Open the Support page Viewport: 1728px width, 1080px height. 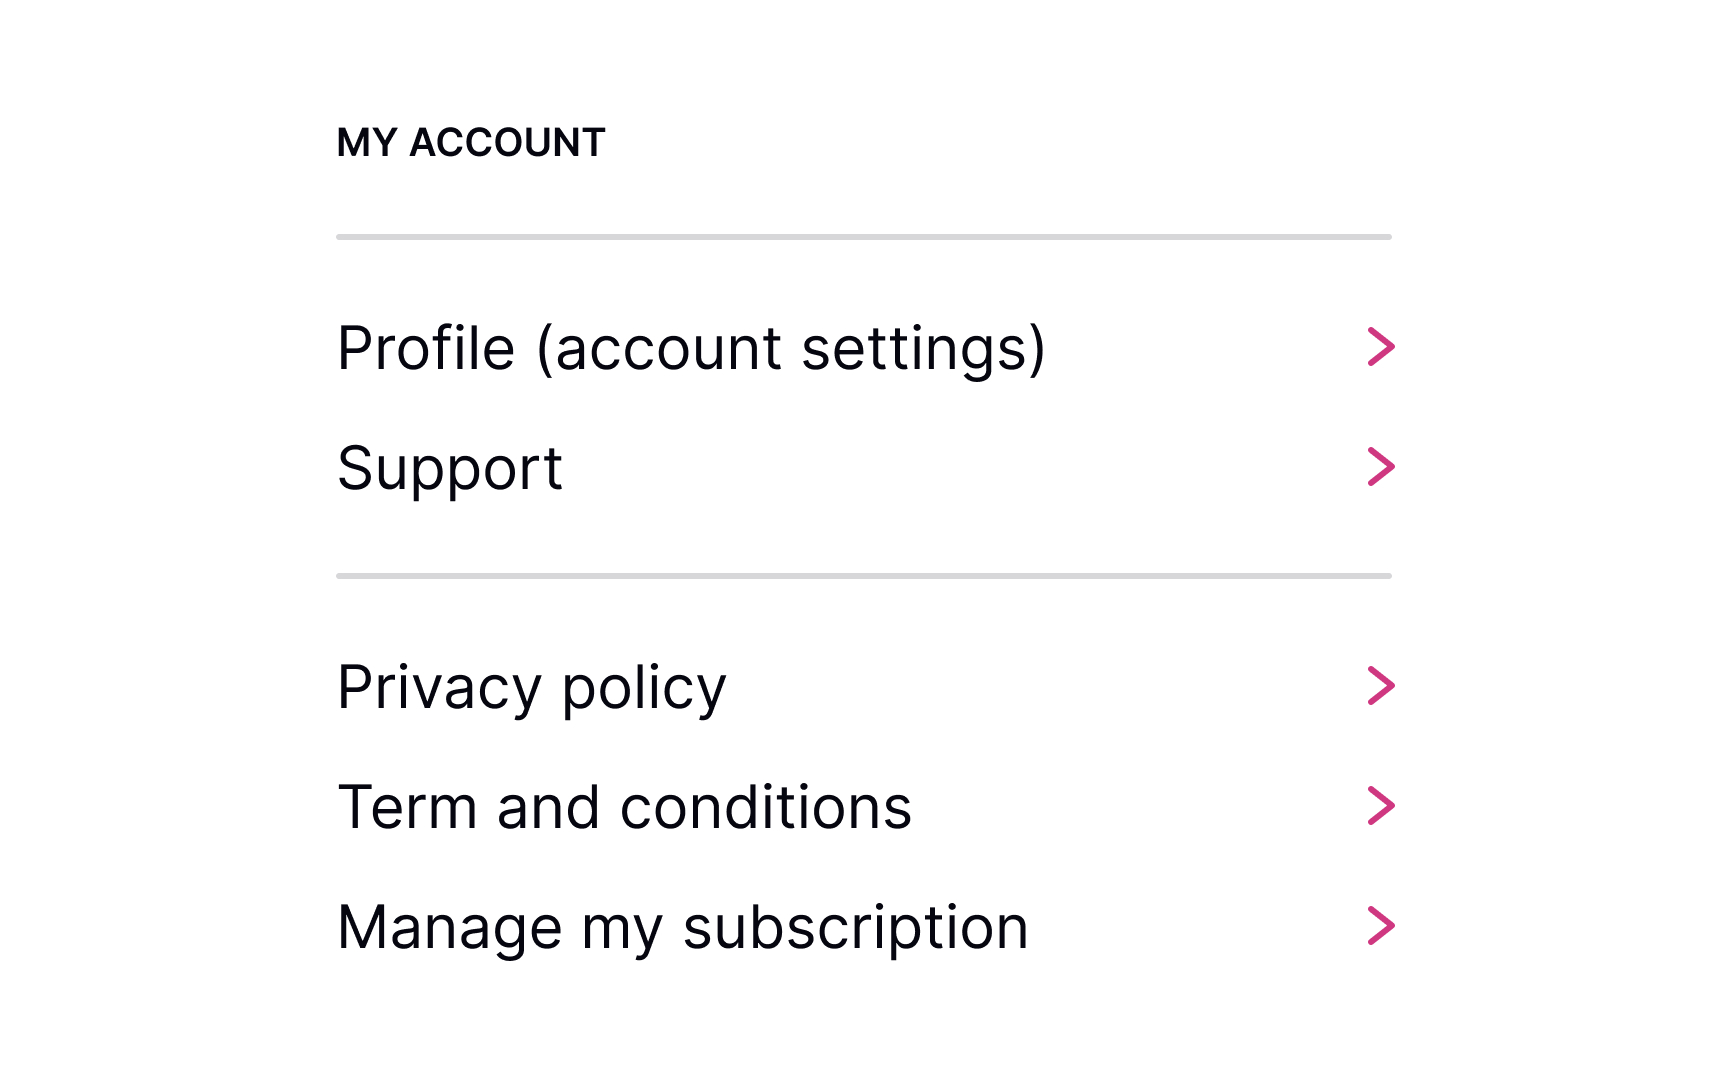[450, 468]
